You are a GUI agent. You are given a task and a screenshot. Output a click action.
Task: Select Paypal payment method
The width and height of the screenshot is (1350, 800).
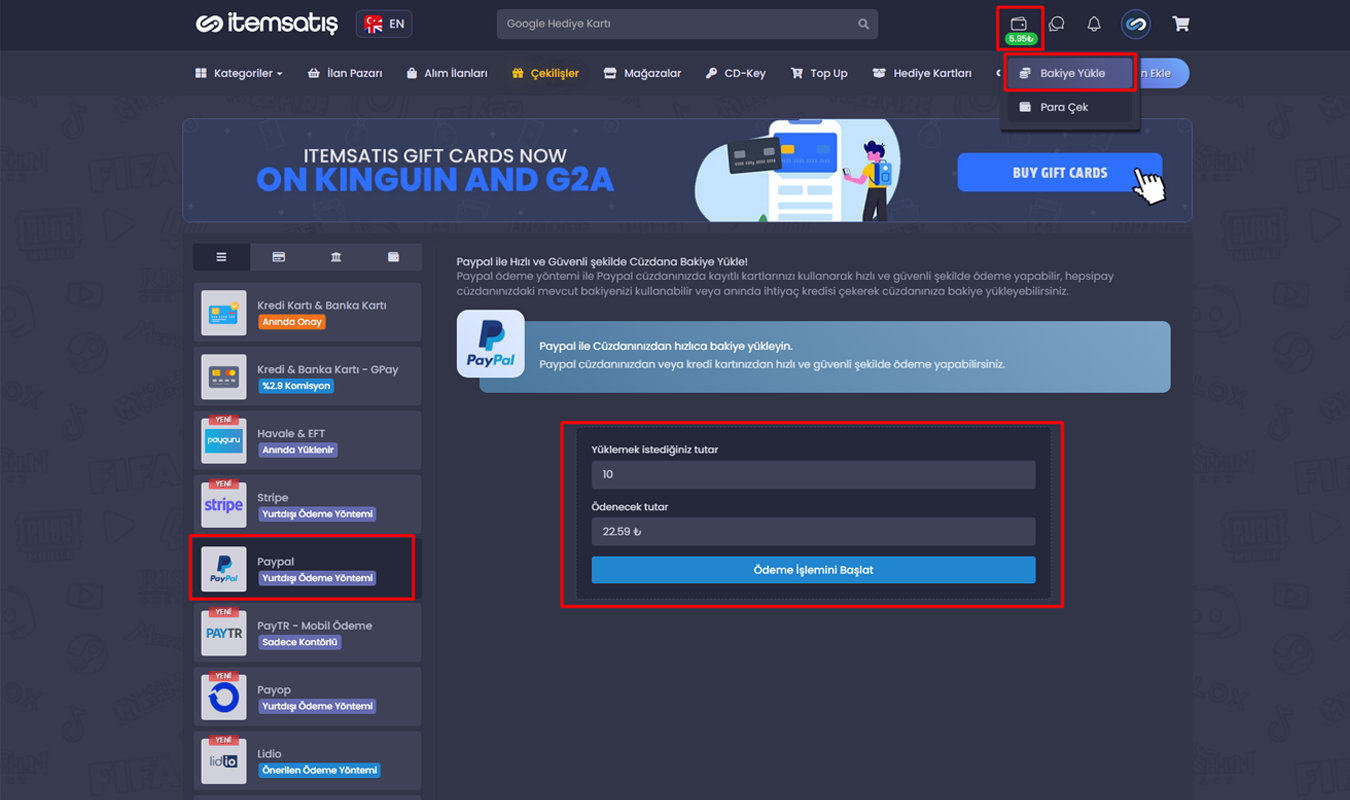tap(307, 569)
